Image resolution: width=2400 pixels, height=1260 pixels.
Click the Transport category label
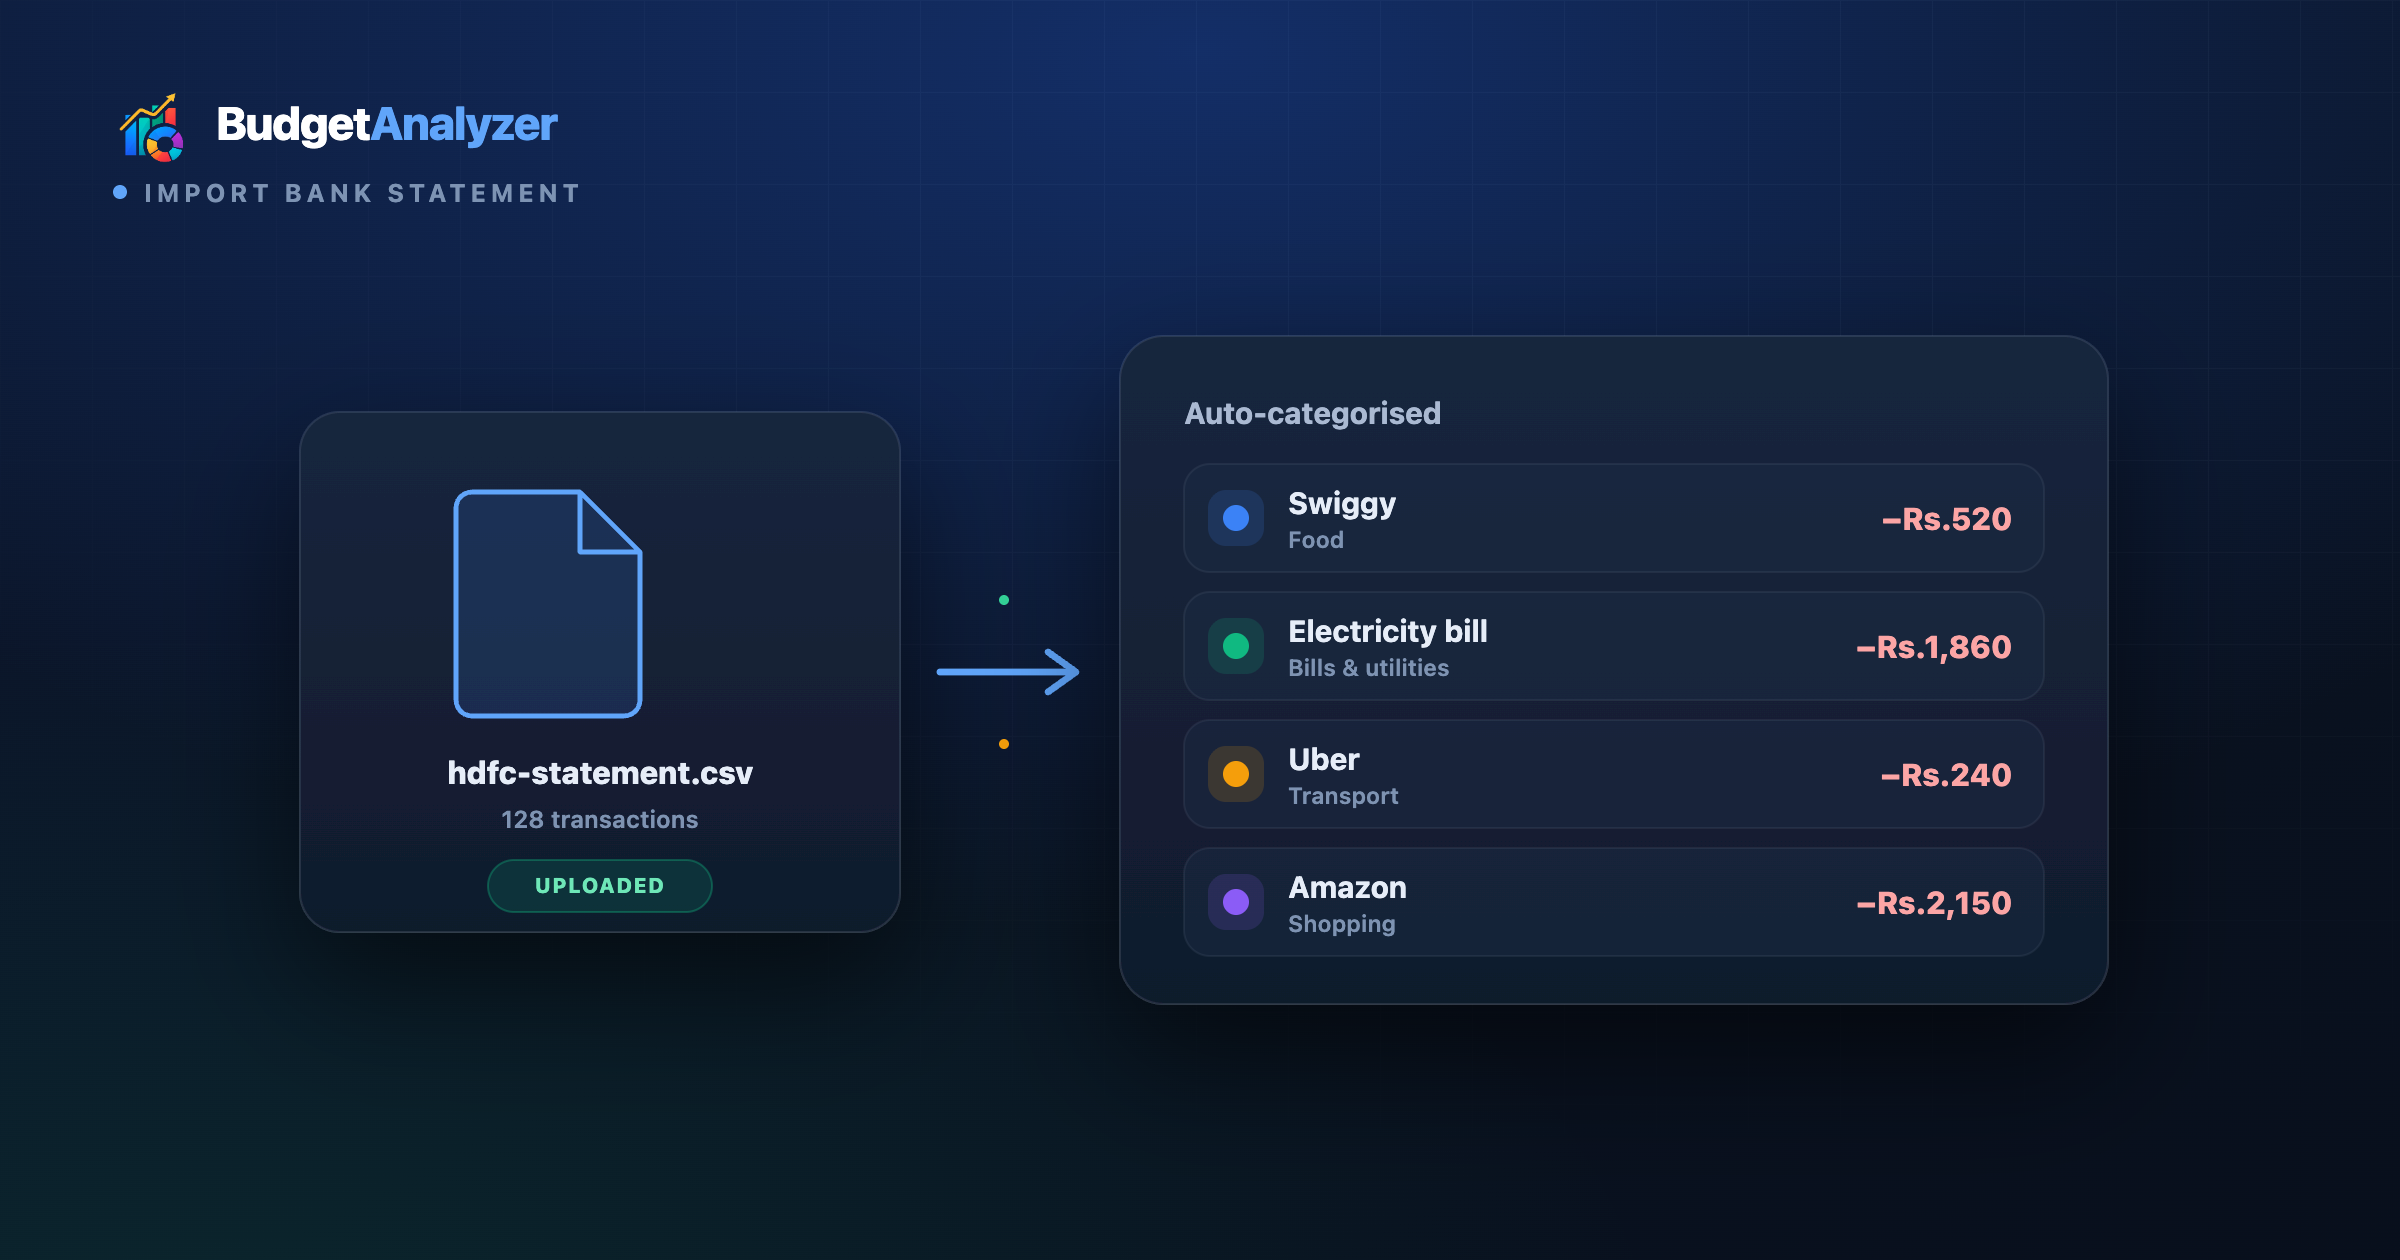click(x=1343, y=796)
